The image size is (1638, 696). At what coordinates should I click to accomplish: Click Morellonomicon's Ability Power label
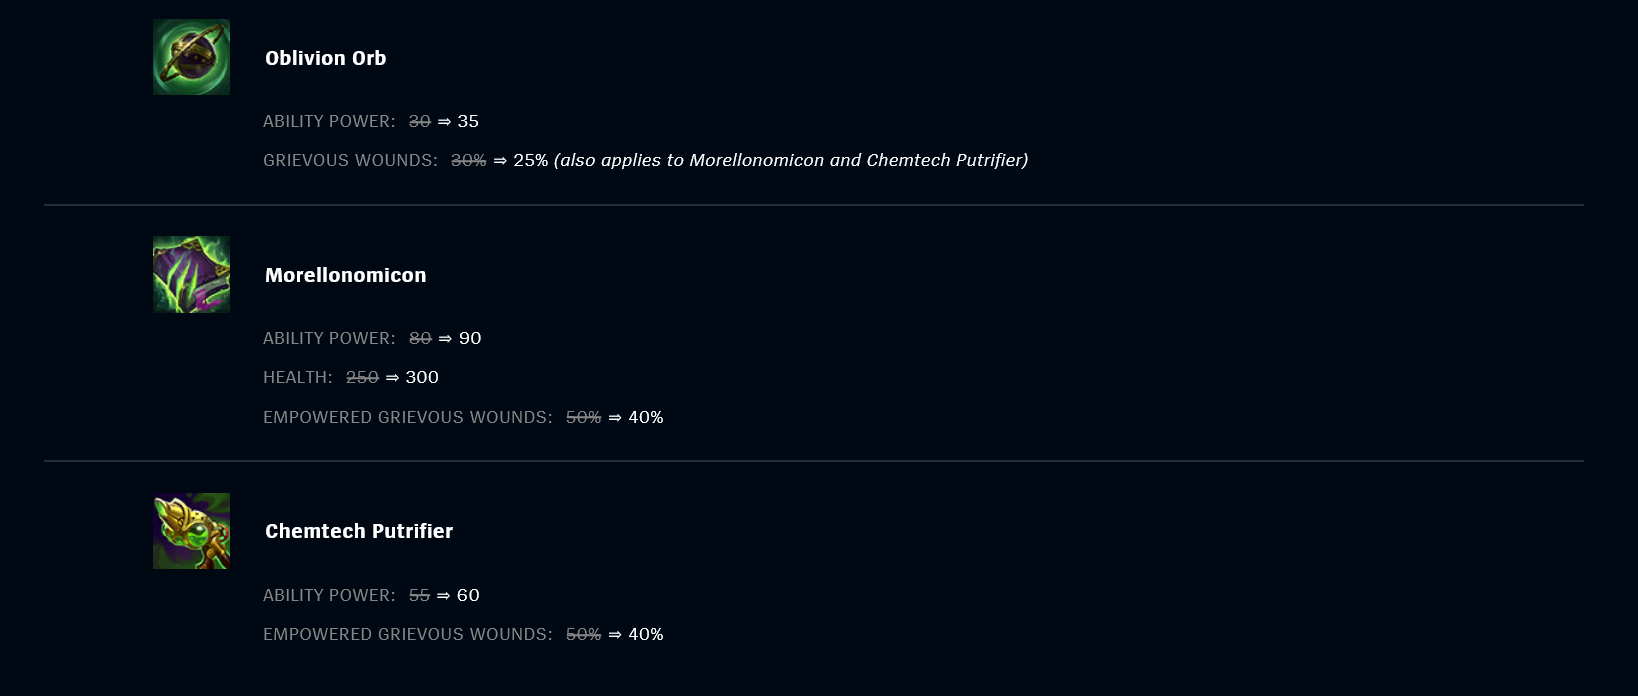coord(329,338)
